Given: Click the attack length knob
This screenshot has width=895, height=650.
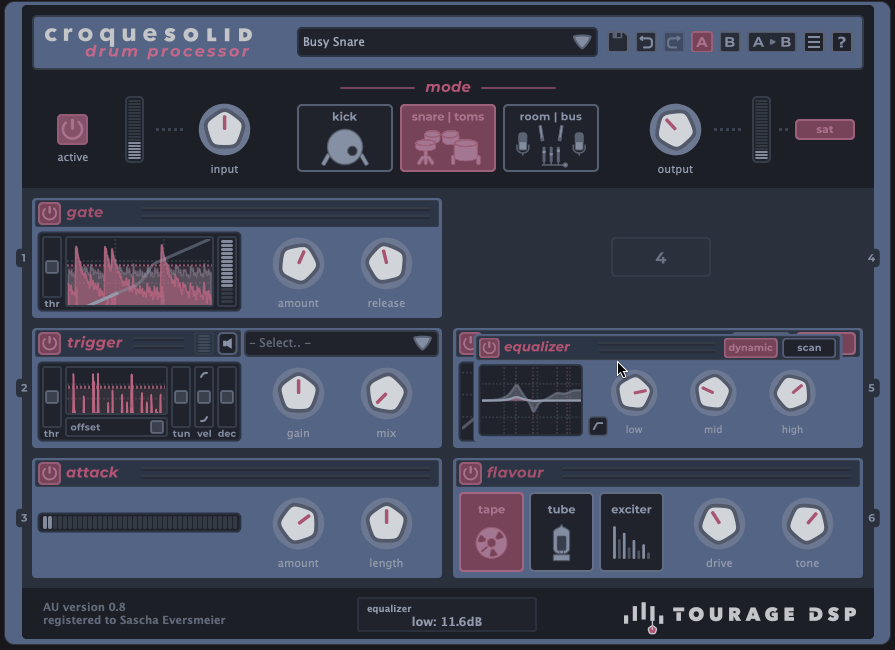Looking at the screenshot, I should pyautogui.click(x=386, y=524).
